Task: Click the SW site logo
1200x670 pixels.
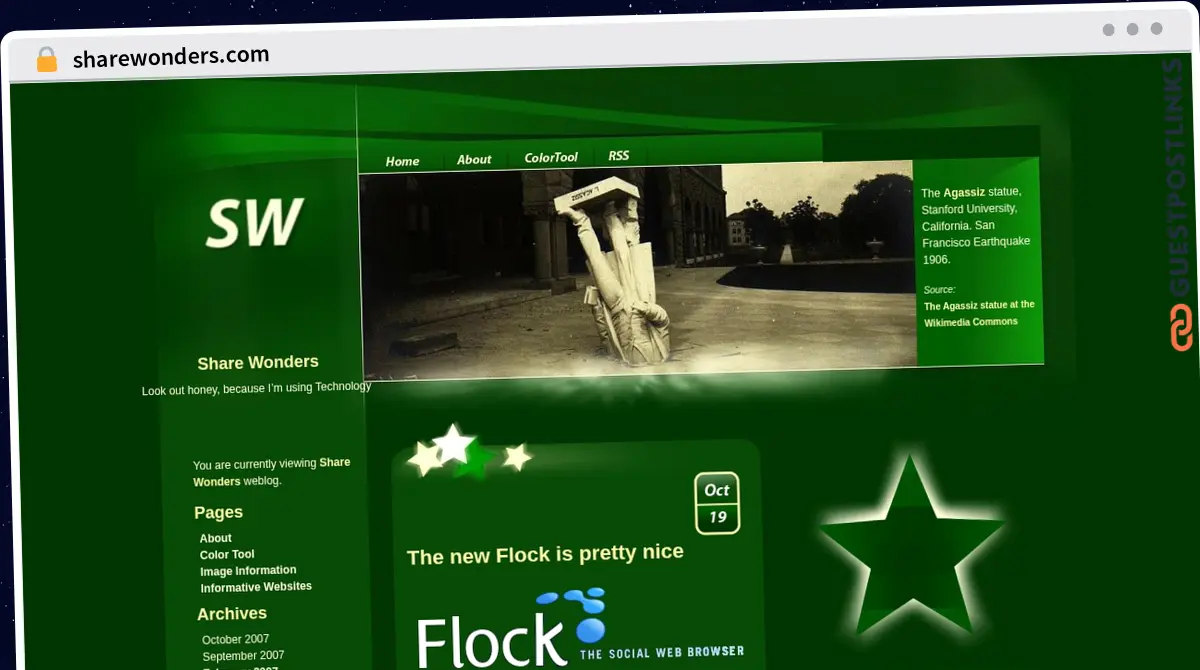Action: (x=254, y=222)
